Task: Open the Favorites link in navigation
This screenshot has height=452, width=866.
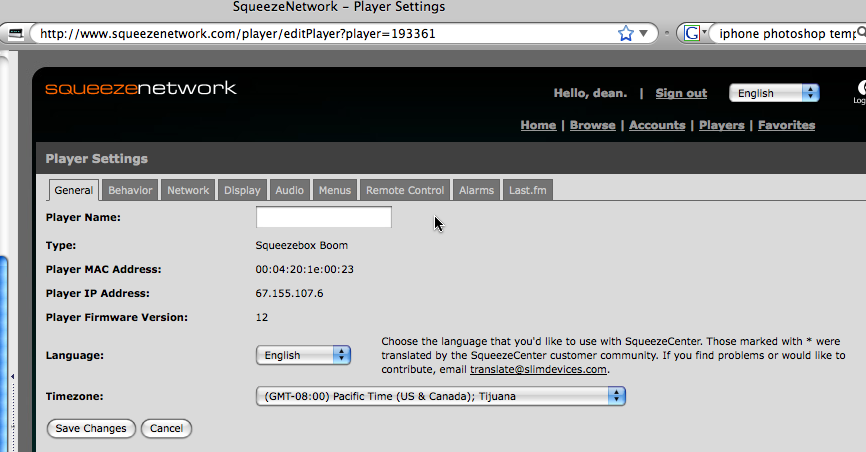Action: (786, 125)
